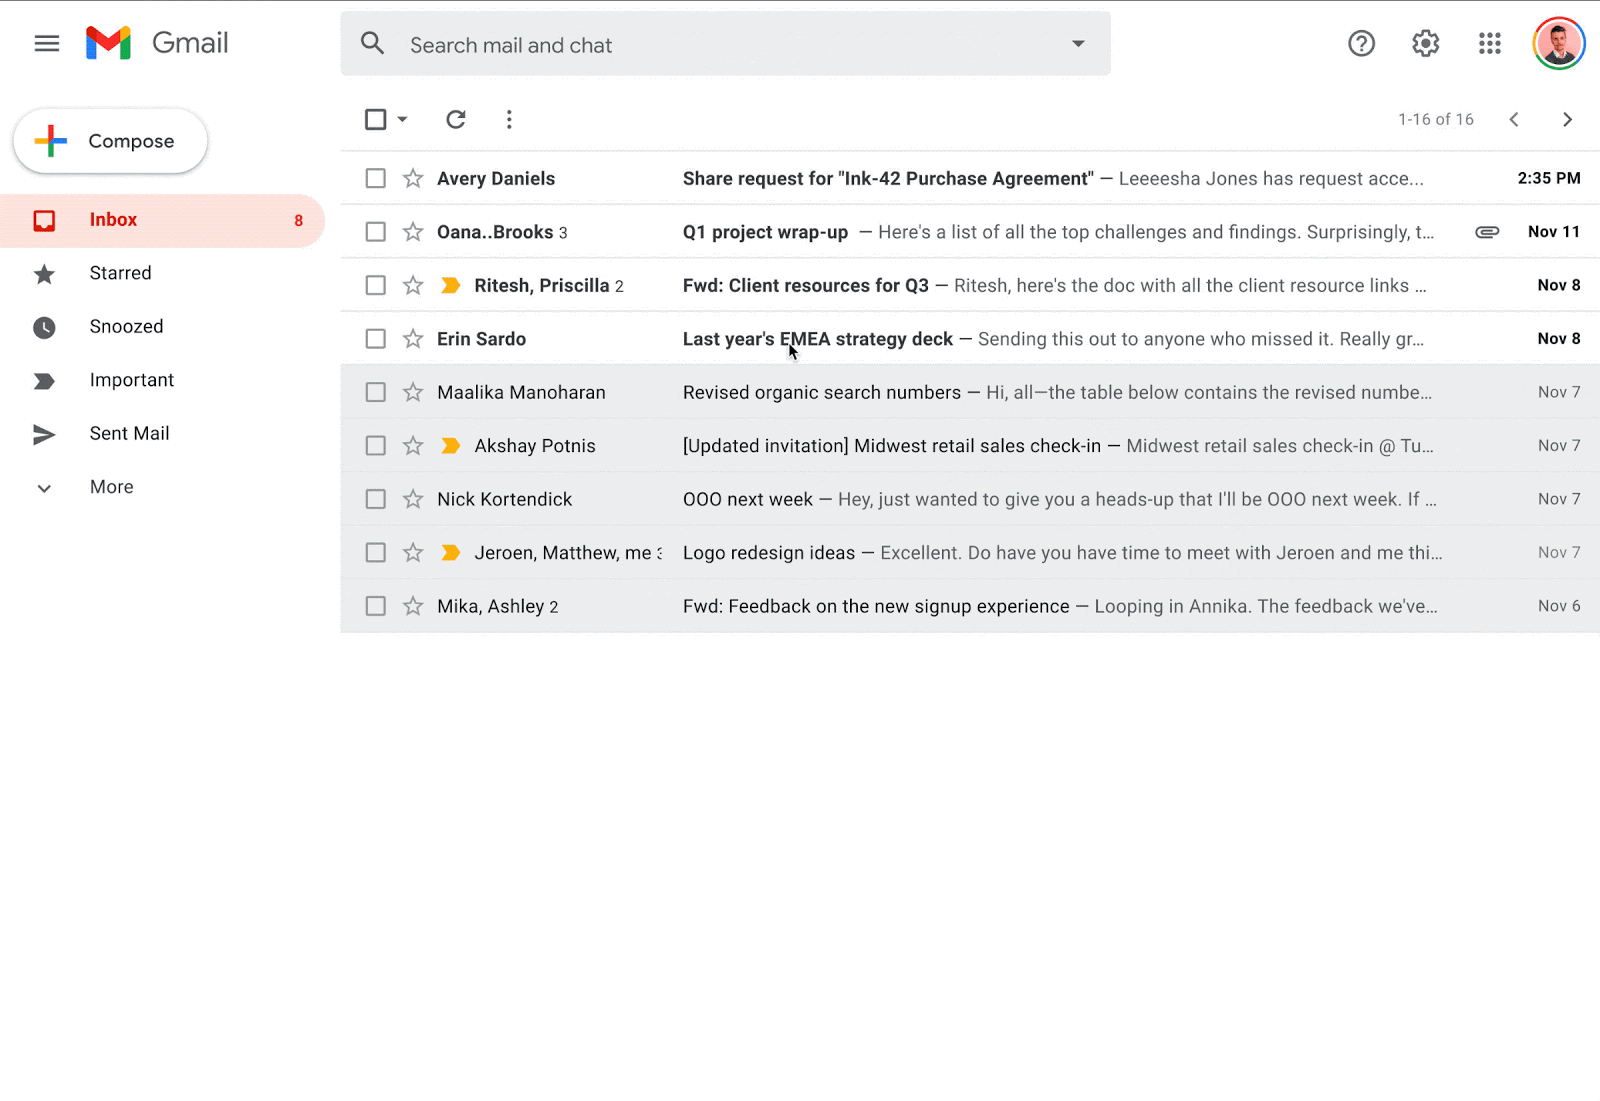Open Gmail settings gear

tap(1424, 43)
